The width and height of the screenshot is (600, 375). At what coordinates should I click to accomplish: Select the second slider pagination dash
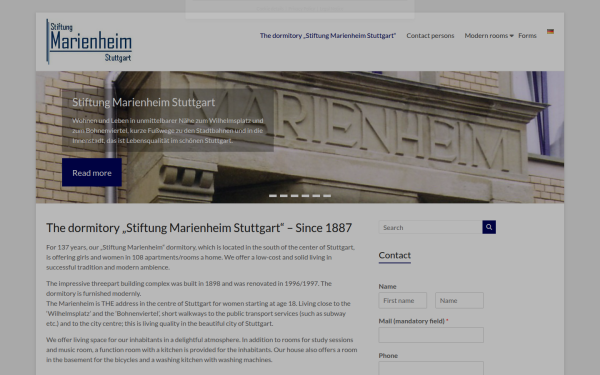coord(284,196)
